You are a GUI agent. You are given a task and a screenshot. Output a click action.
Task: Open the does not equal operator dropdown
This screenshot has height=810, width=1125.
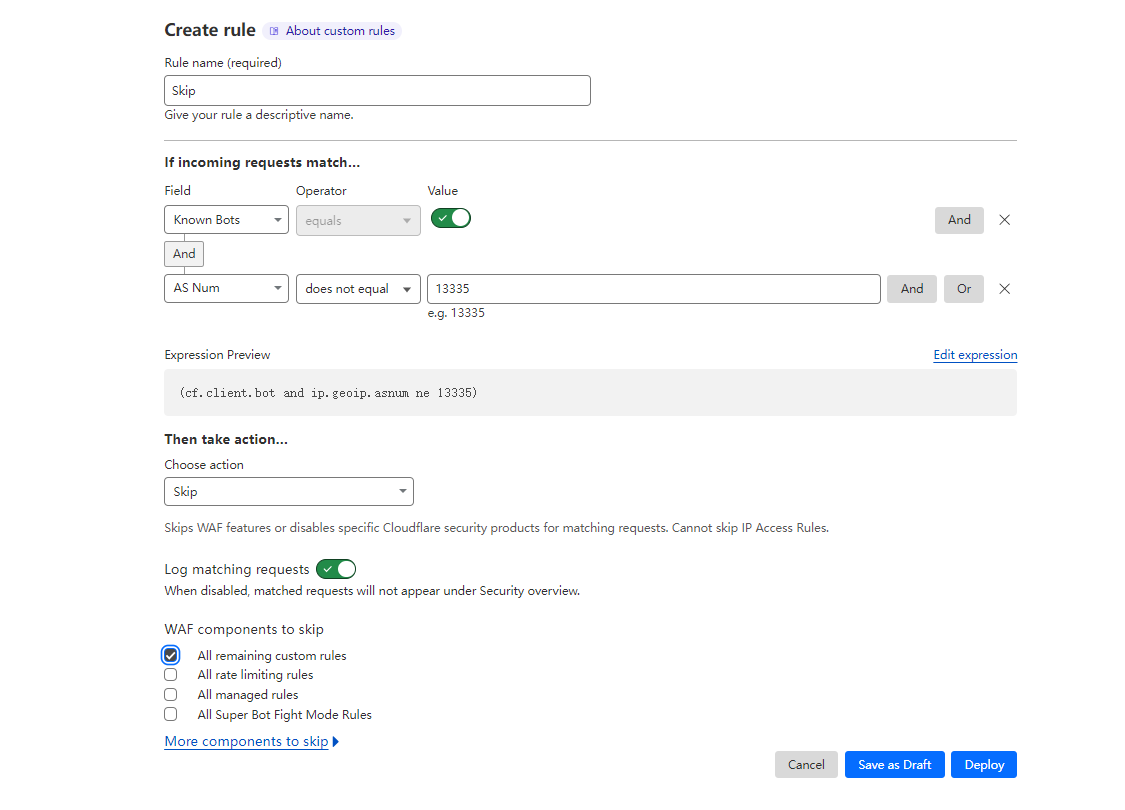358,289
